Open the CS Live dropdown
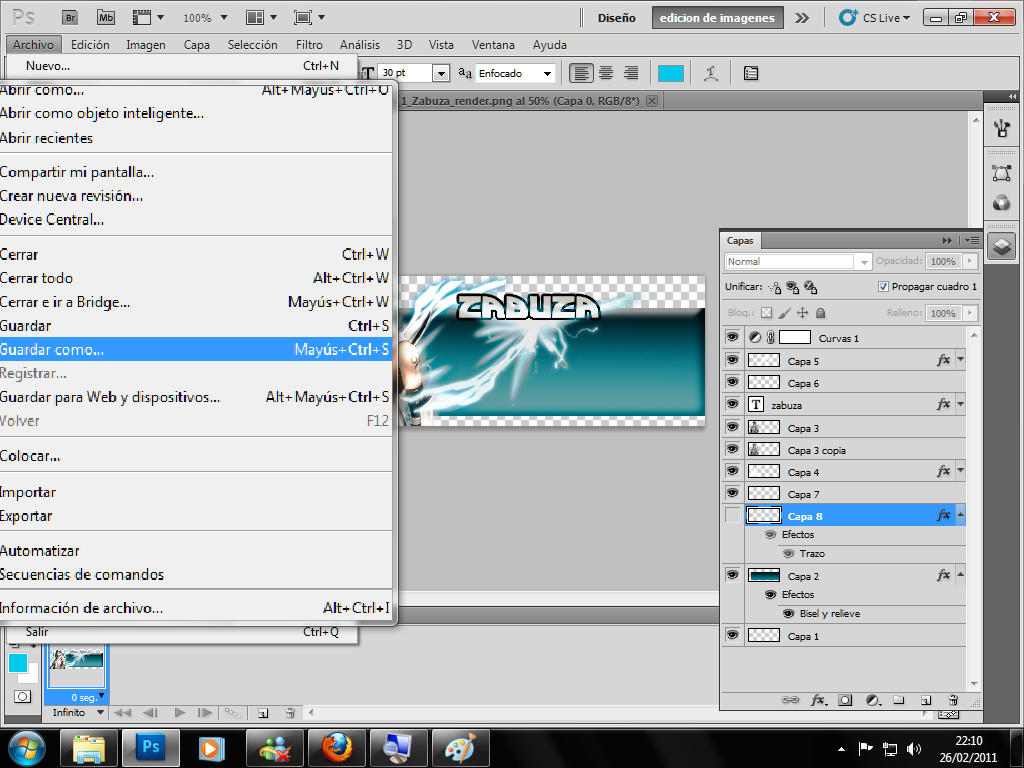Image resolution: width=1024 pixels, height=768 pixels. [x=875, y=18]
